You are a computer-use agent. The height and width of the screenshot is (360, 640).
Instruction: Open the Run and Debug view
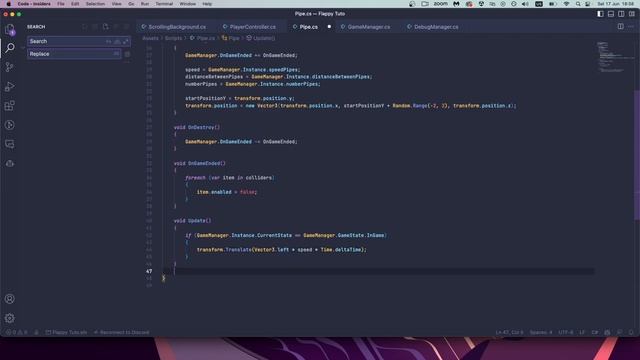pyautogui.click(x=10, y=87)
